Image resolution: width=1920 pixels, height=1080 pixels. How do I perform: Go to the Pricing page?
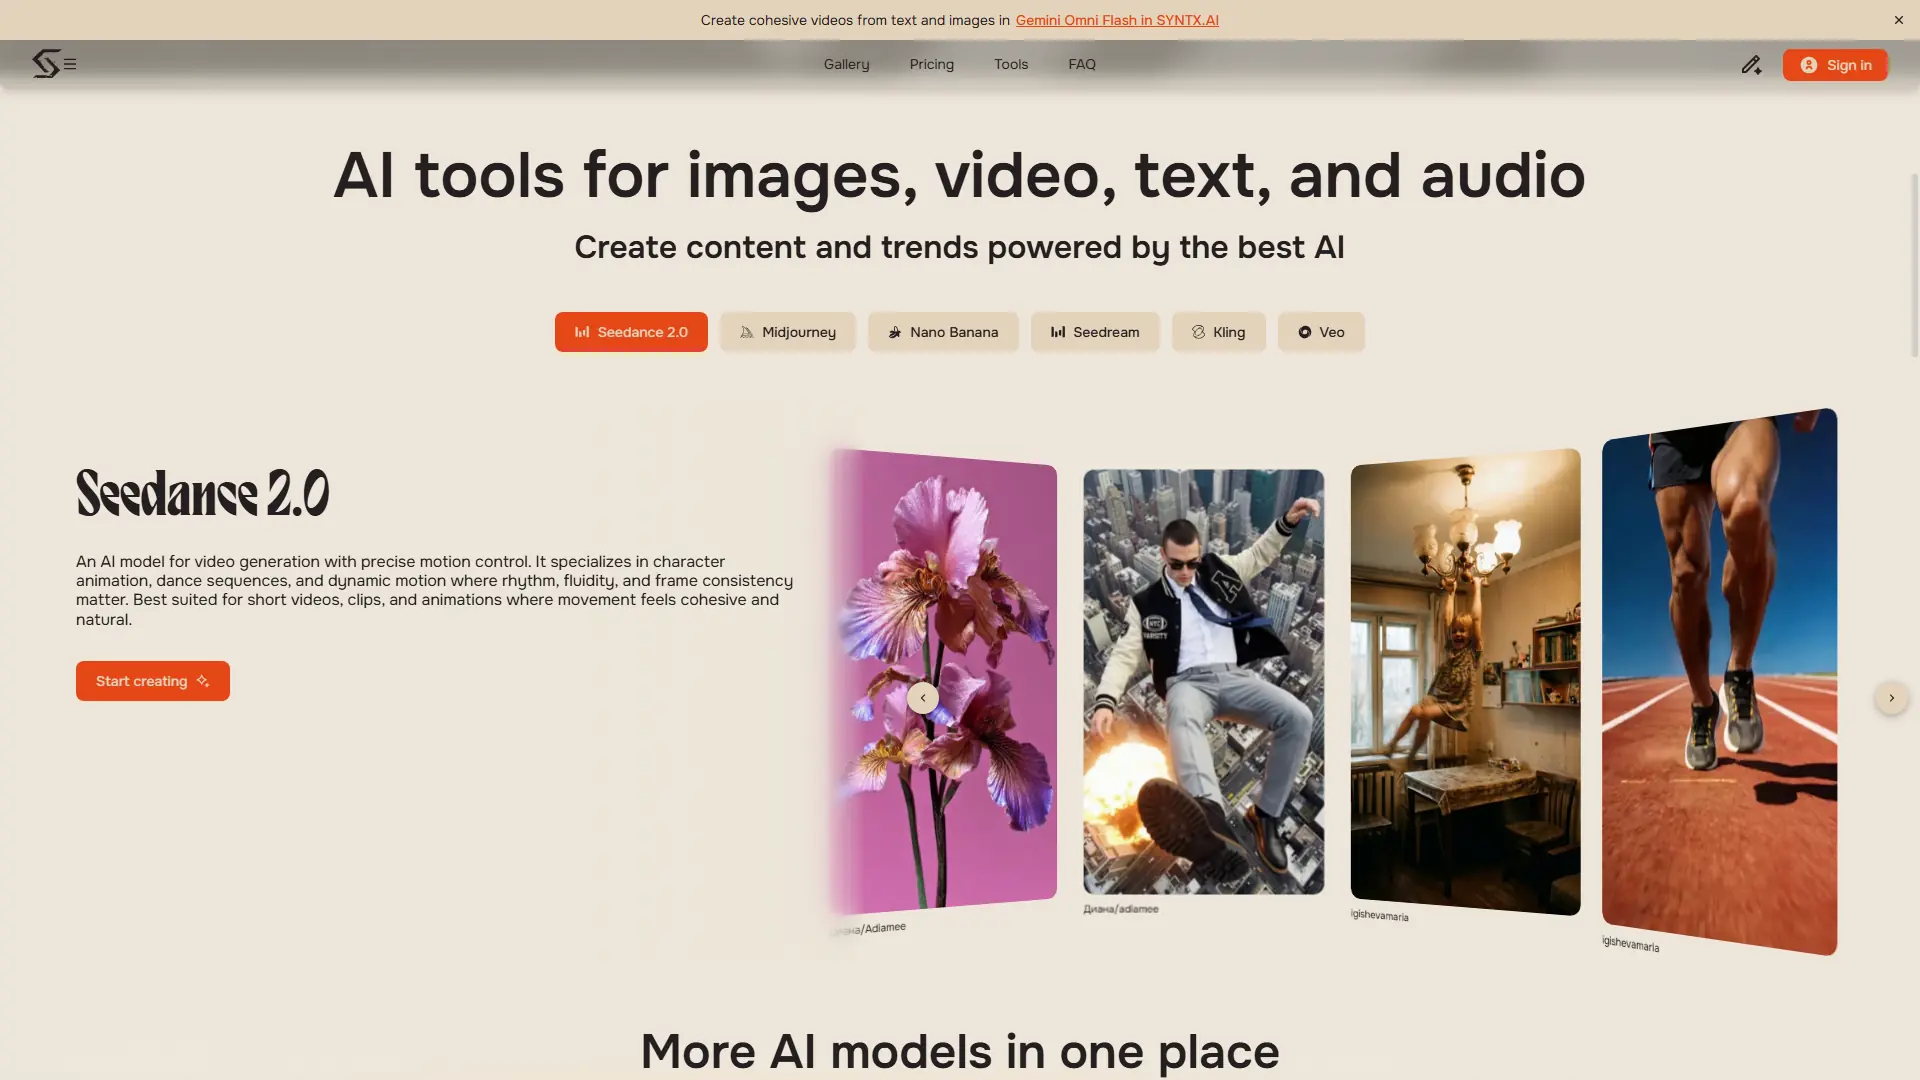click(931, 64)
